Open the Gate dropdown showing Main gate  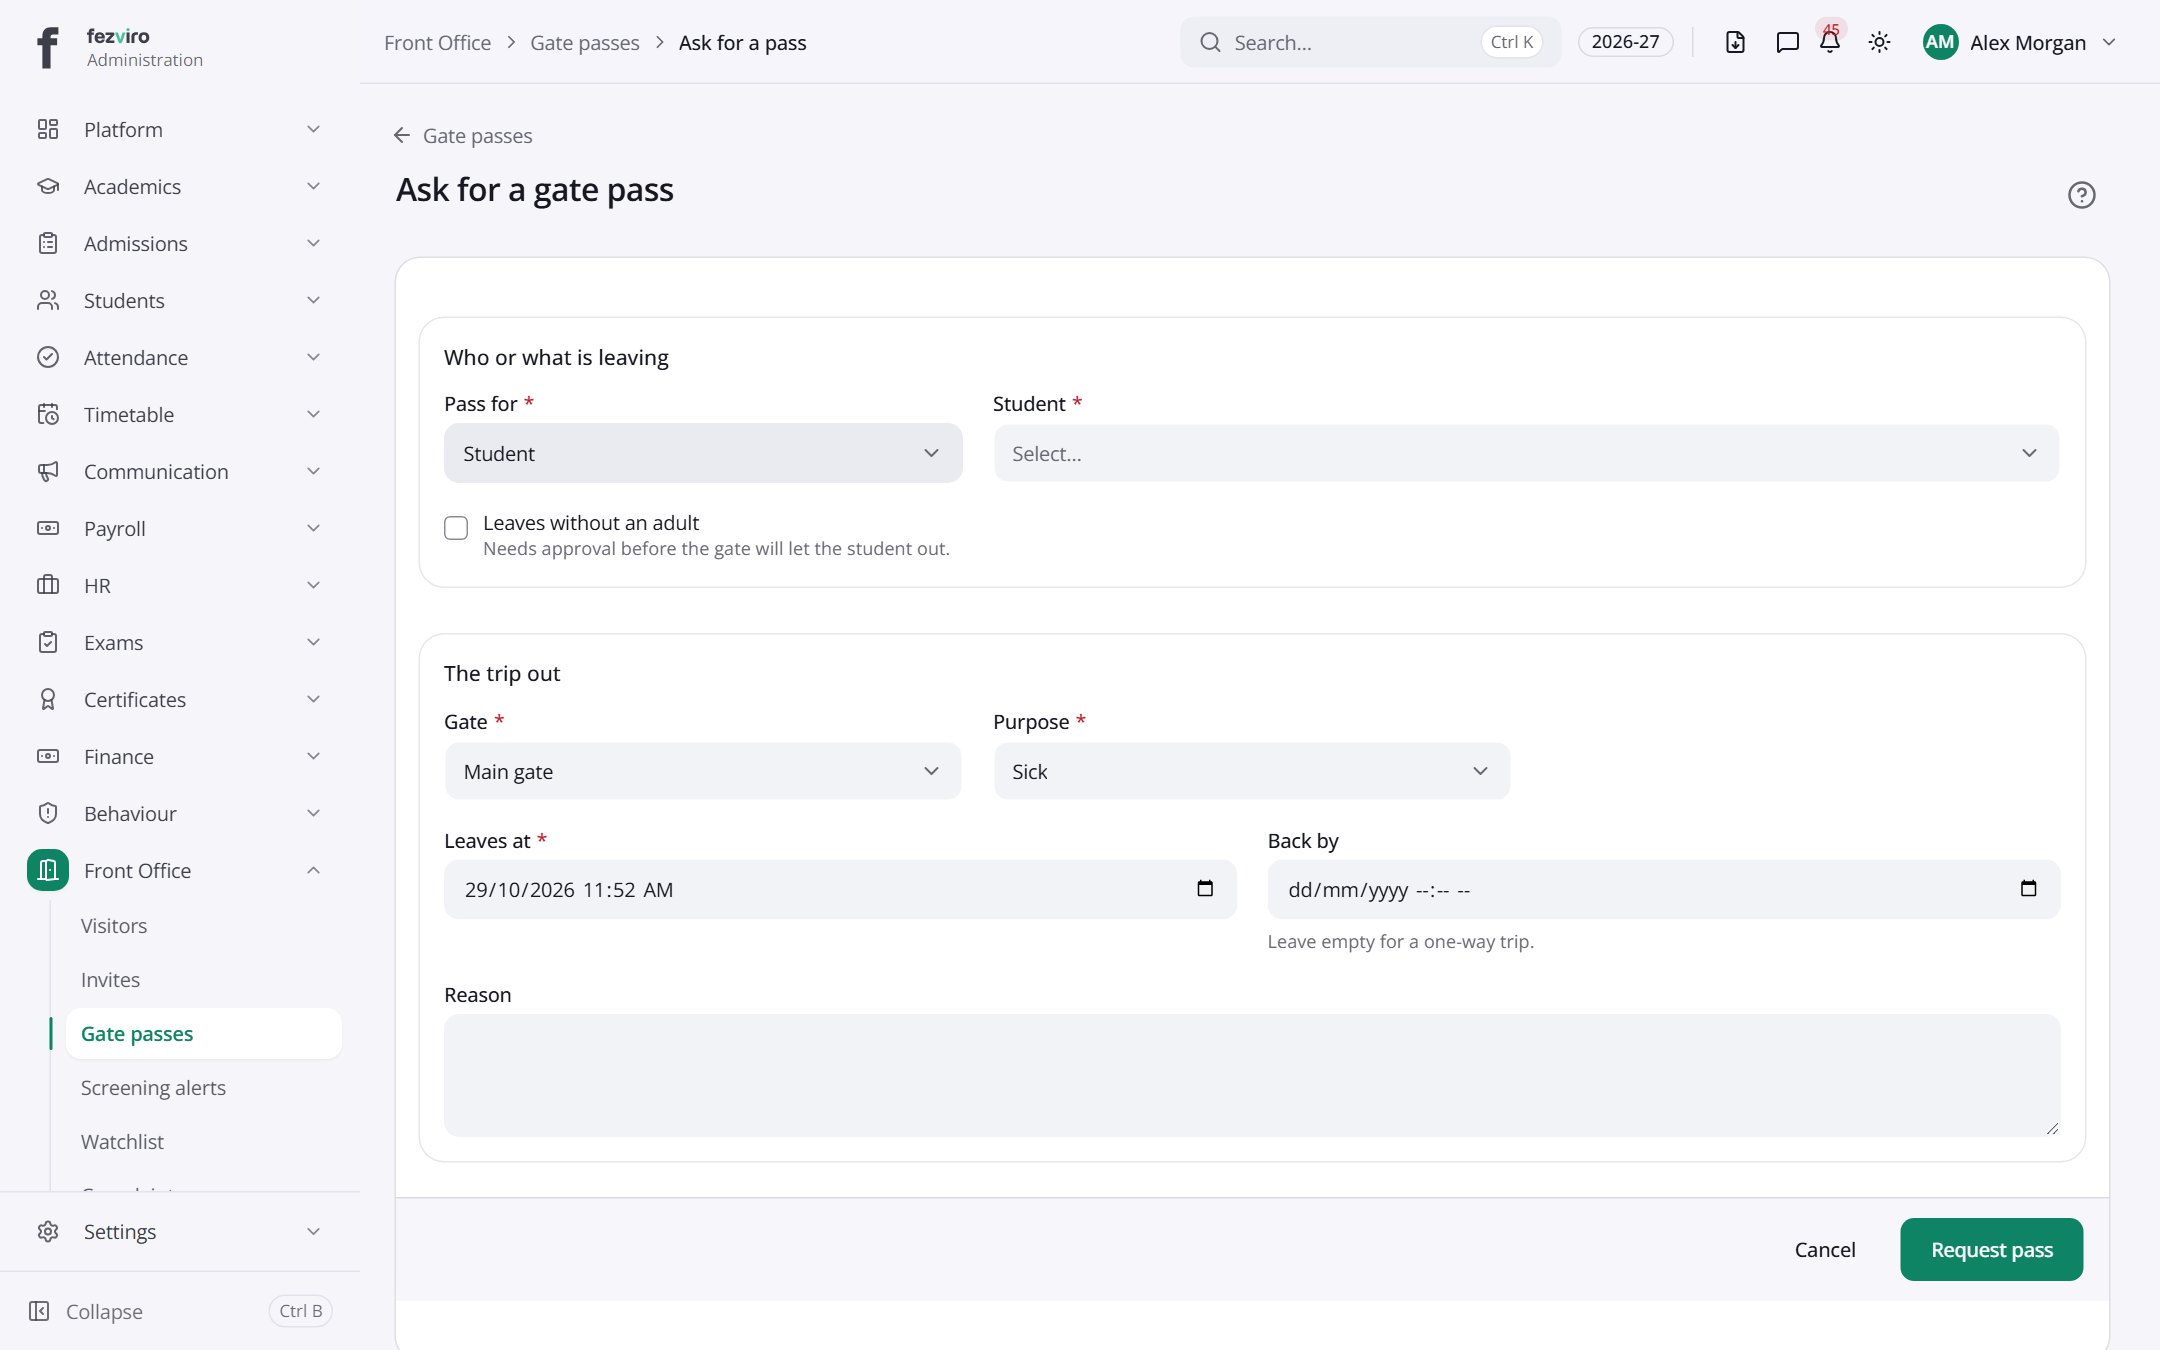[x=703, y=771]
